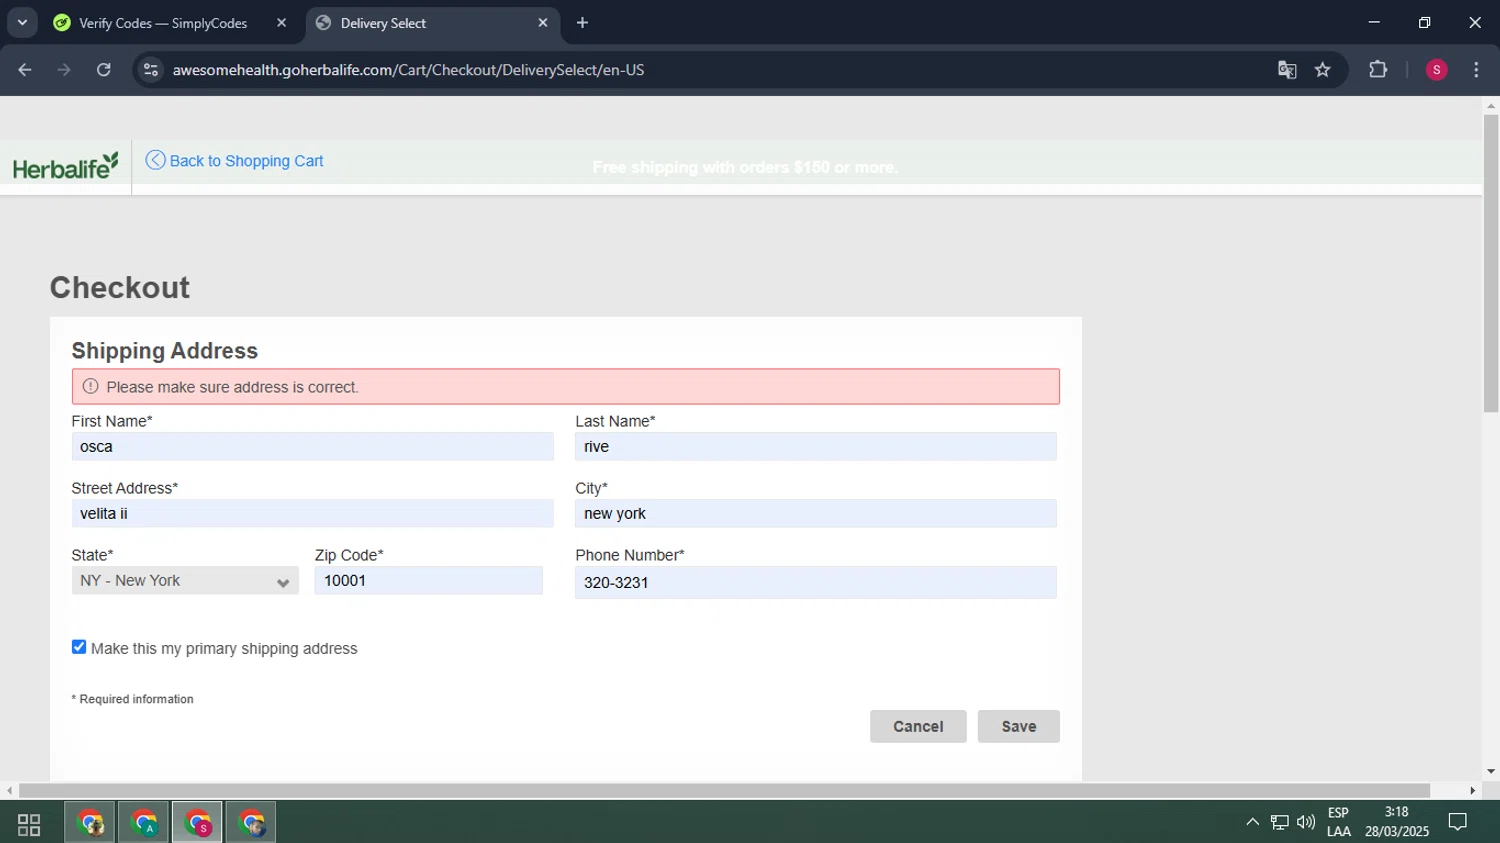1500x843 pixels.
Task: Click the Last Name field
Action: (x=816, y=447)
